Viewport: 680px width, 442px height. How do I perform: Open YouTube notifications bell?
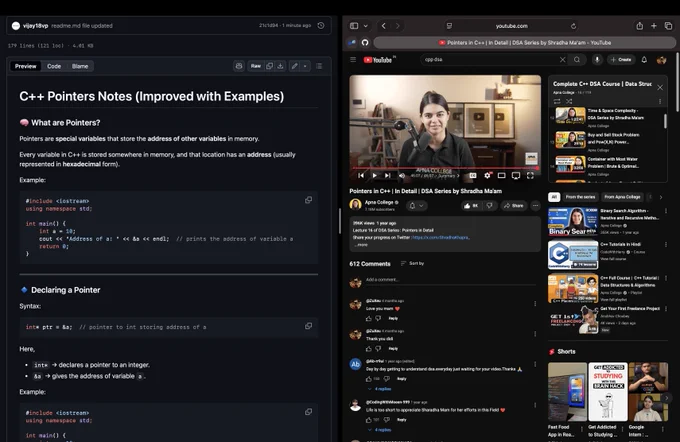(644, 59)
